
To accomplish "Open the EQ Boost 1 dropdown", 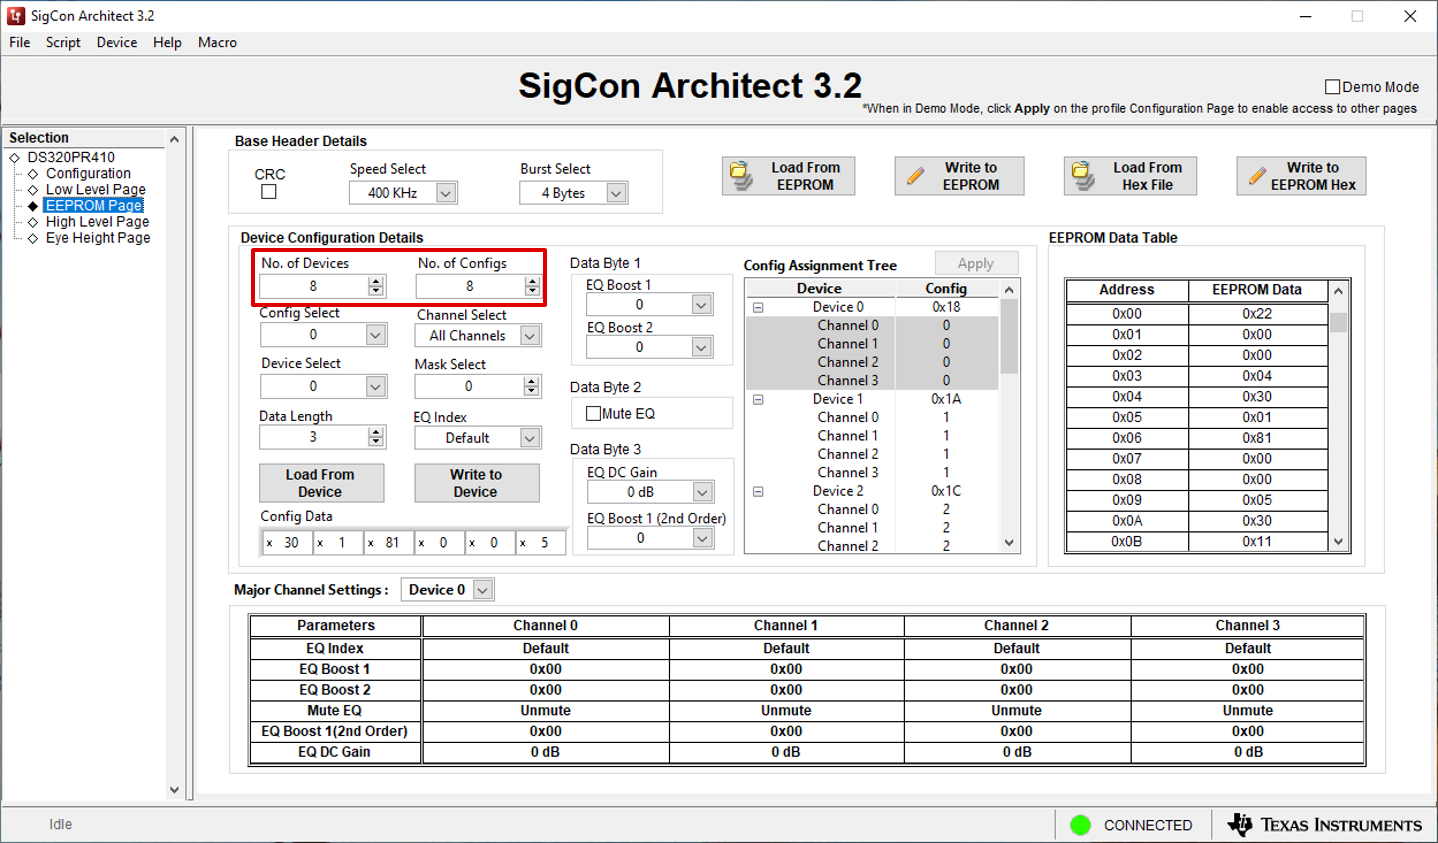I will coord(701,305).
